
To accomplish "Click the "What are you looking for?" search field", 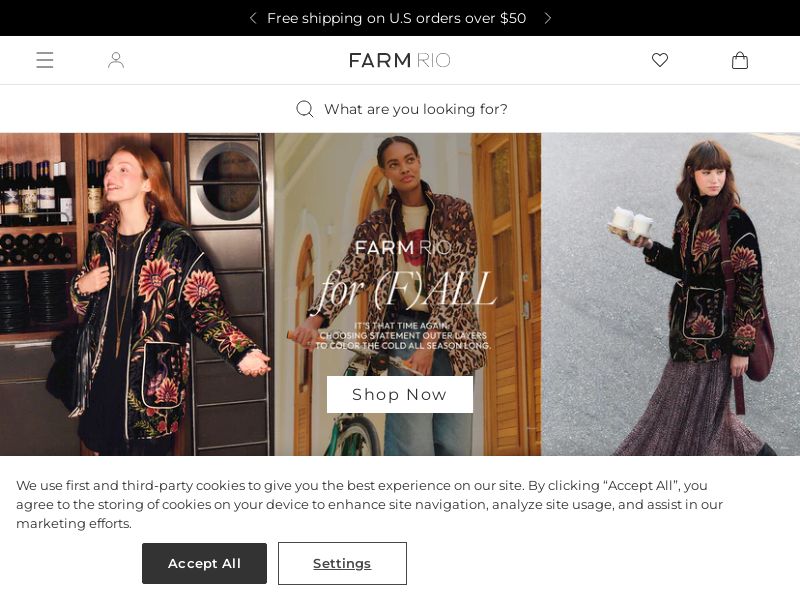I will 416,109.
